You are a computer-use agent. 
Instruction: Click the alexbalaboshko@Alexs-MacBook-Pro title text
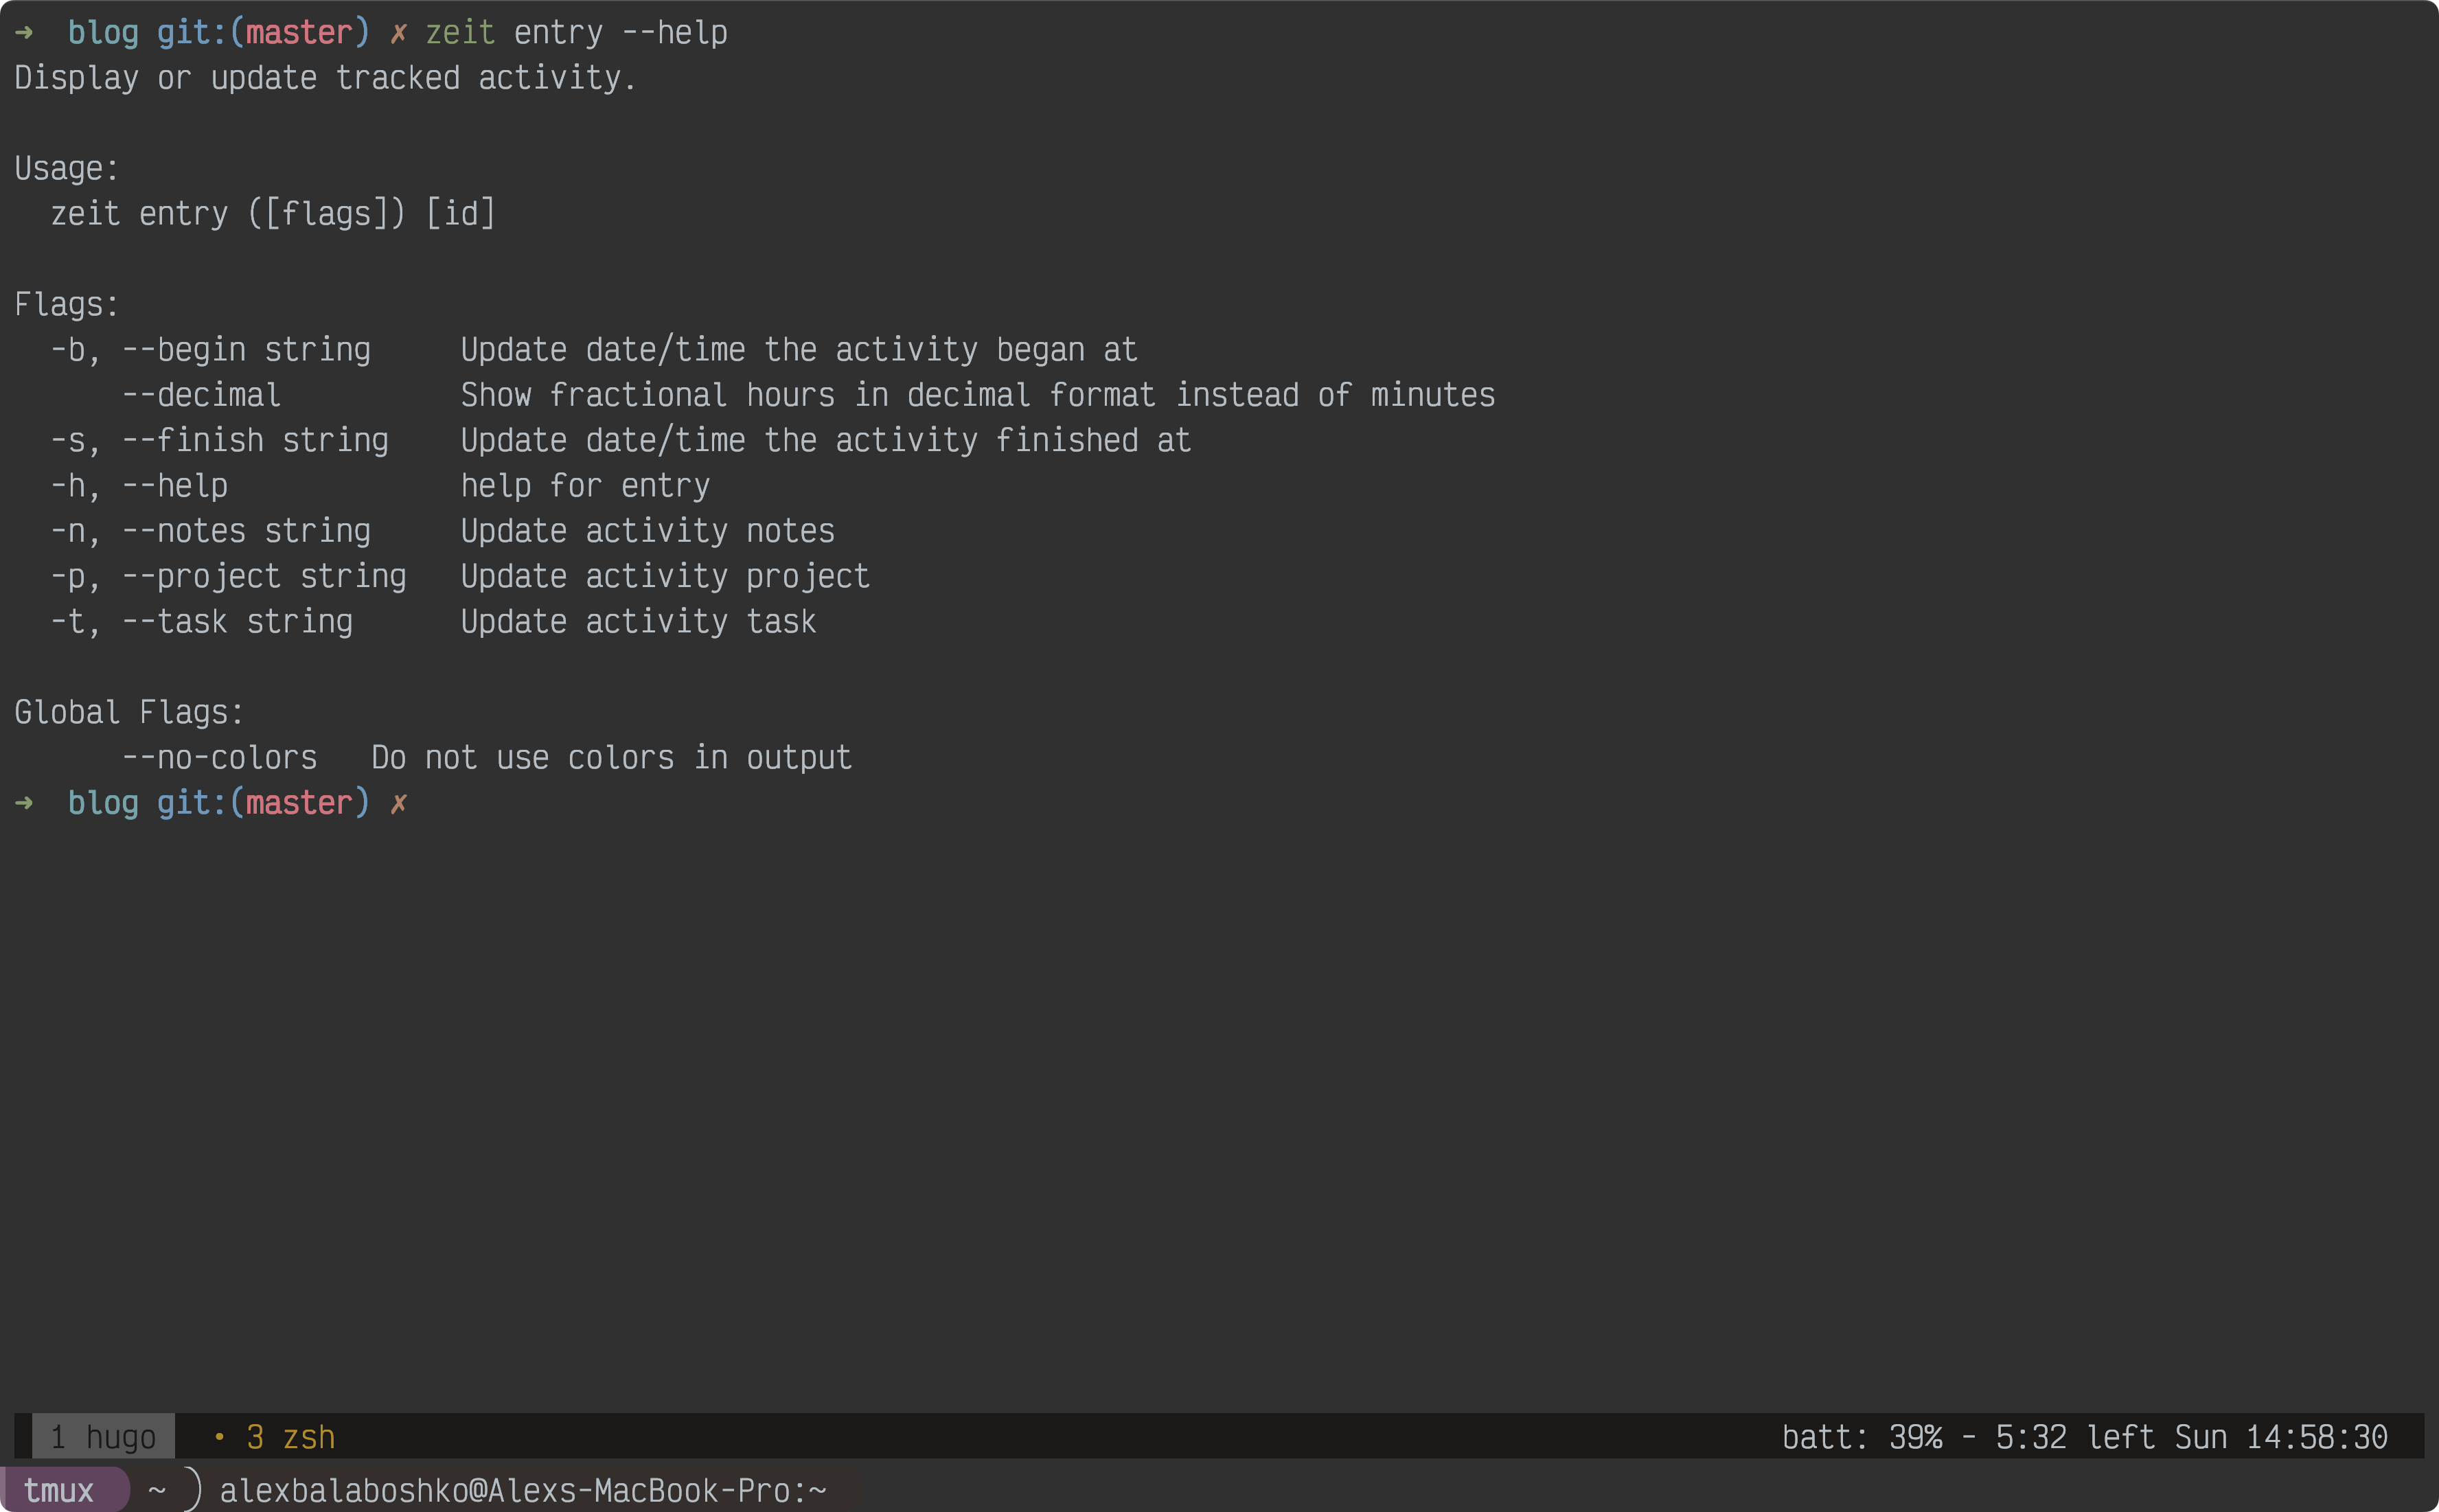(x=522, y=1490)
